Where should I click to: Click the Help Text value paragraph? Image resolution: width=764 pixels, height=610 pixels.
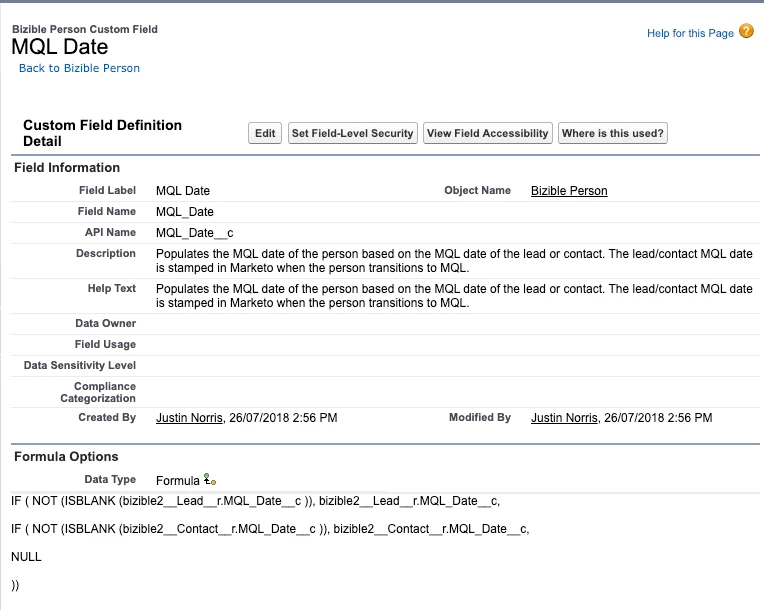coord(454,296)
